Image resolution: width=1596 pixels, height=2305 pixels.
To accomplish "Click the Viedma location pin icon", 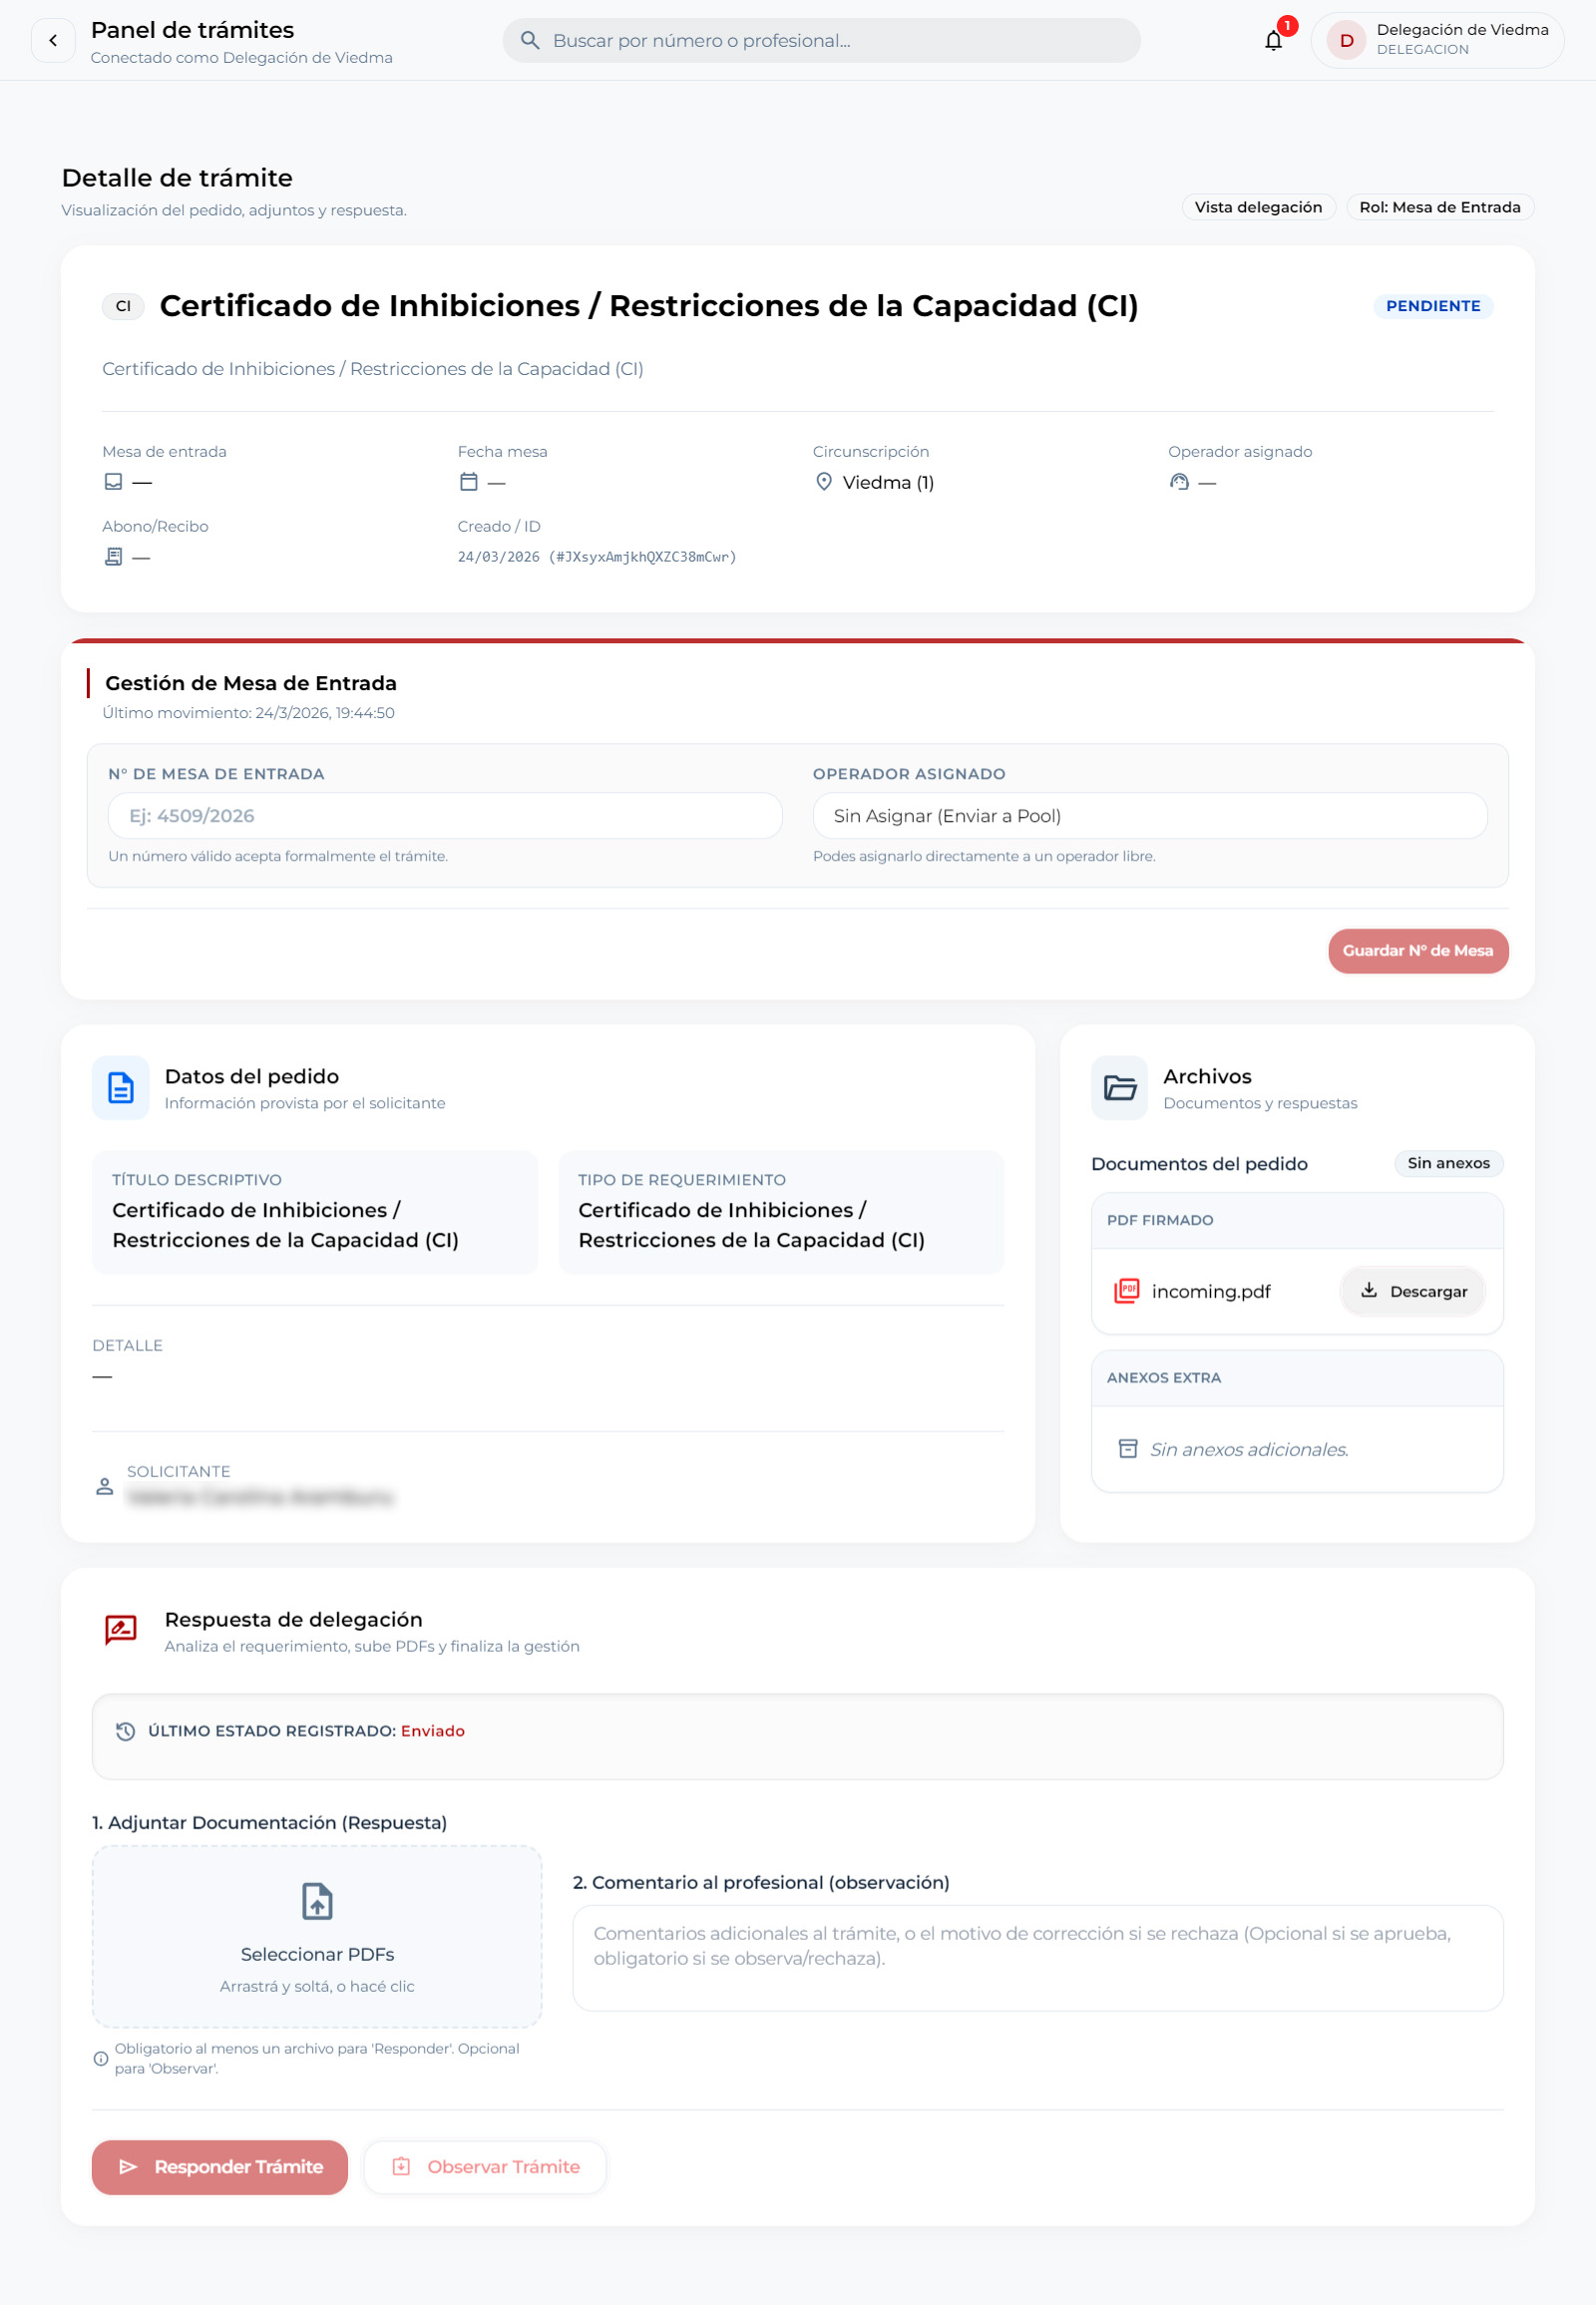I will 824,482.
